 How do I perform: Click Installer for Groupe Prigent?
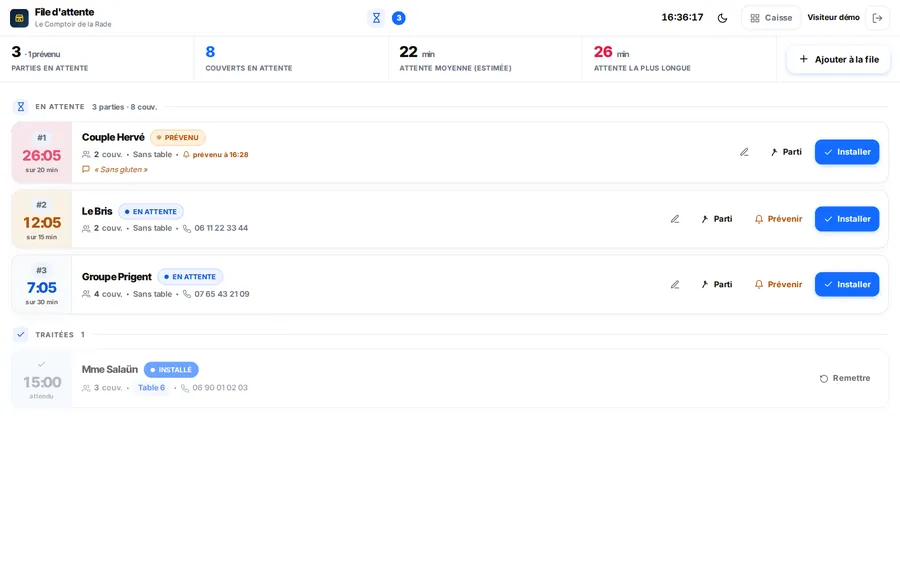coord(847,284)
